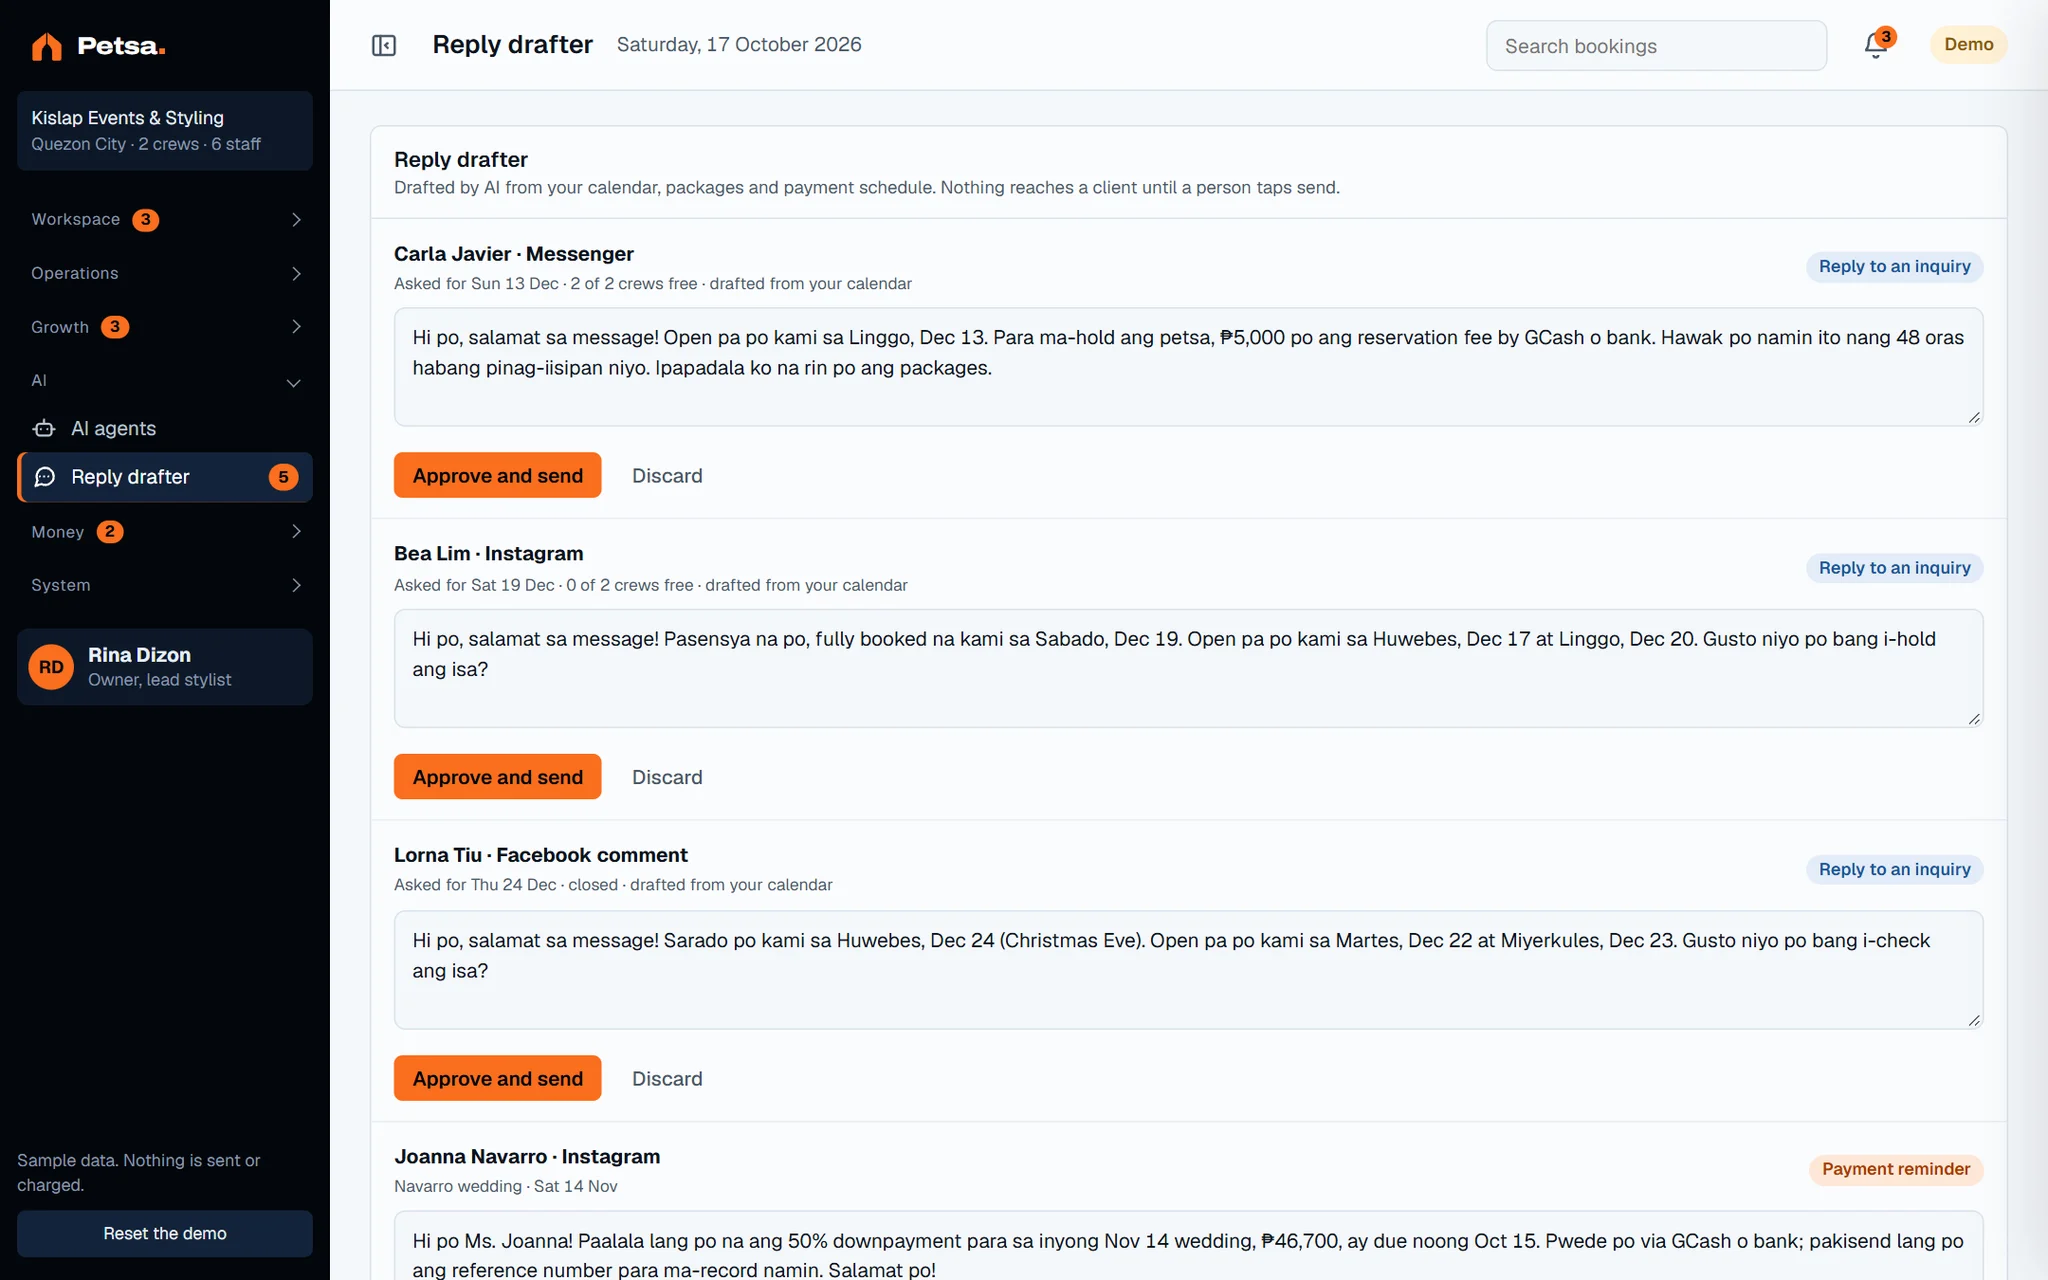Approve and send Bea Lim's reply

tap(497, 777)
